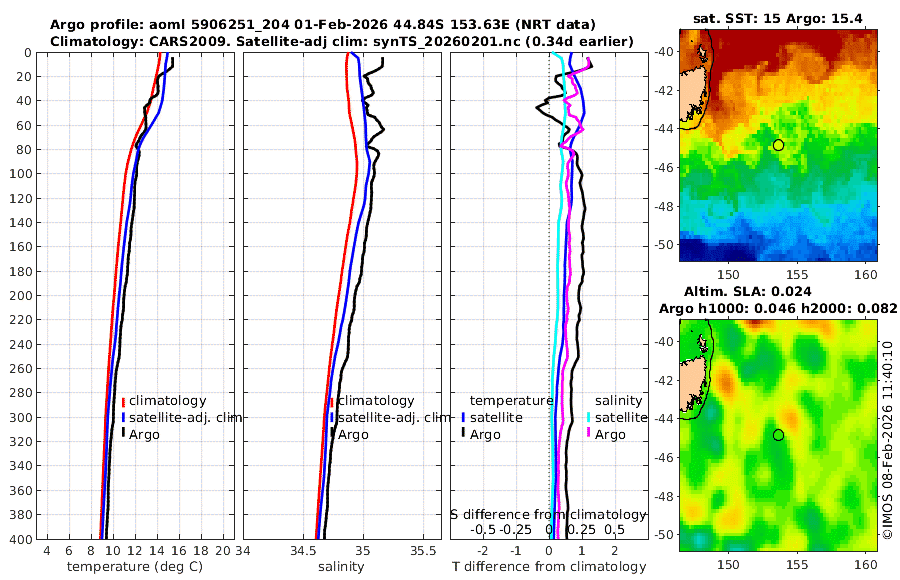Click the IMOS copyright timestamp text
Image resolution: width=900 pixels, height=580 pixels.
click(887, 440)
